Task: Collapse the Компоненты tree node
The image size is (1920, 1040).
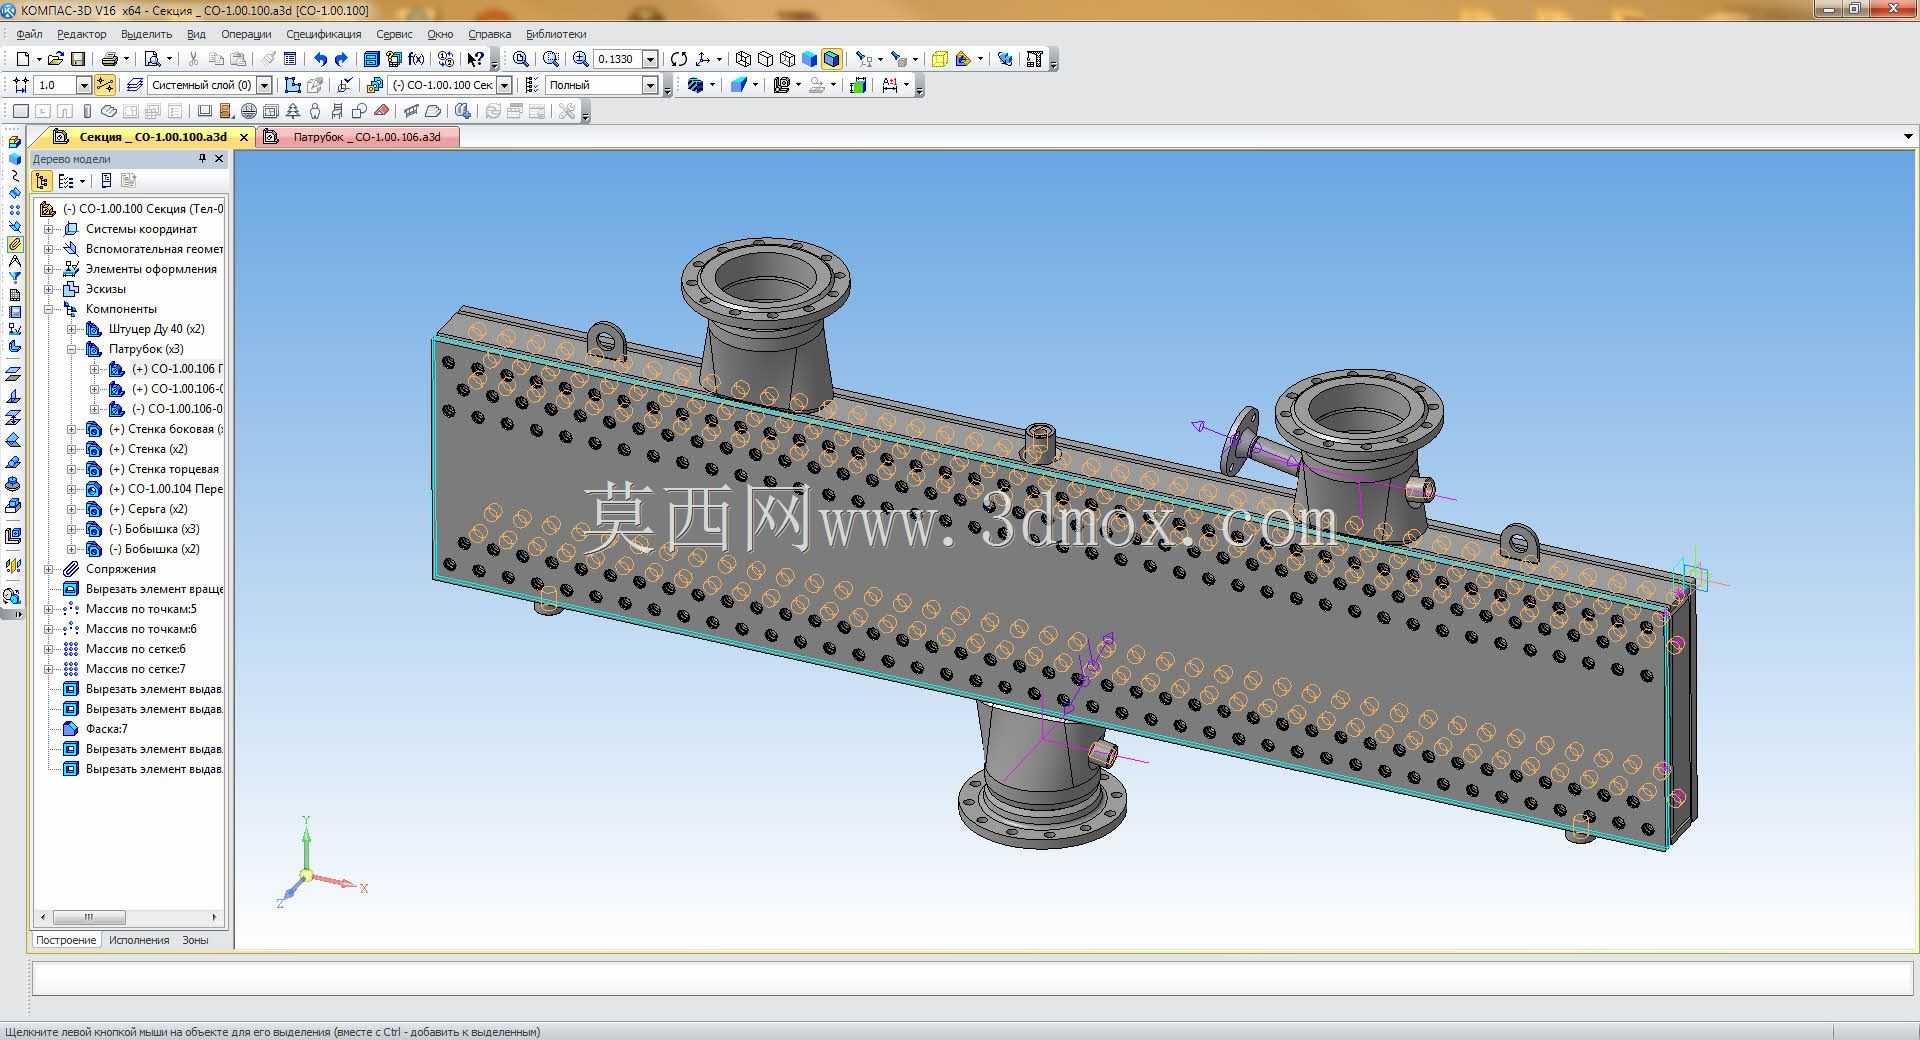Action: 48,309
